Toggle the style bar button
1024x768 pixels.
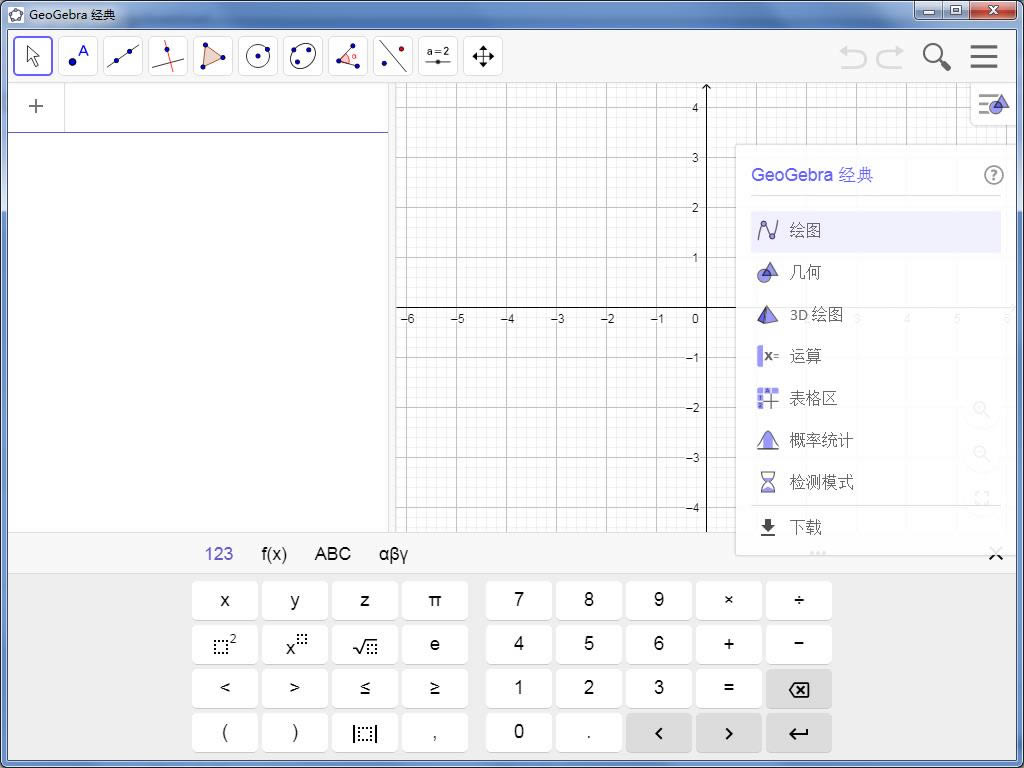[x=993, y=104]
